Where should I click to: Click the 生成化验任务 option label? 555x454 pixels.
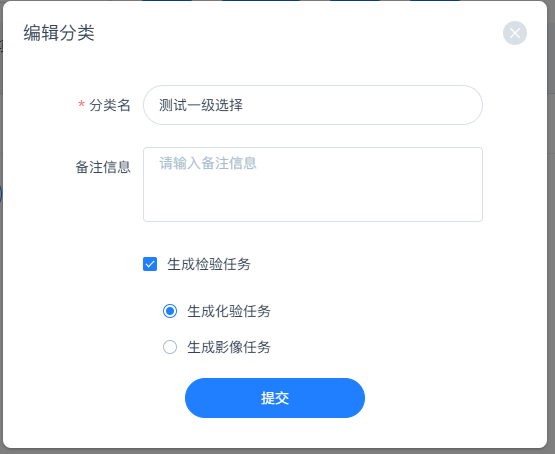pos(229,311)
